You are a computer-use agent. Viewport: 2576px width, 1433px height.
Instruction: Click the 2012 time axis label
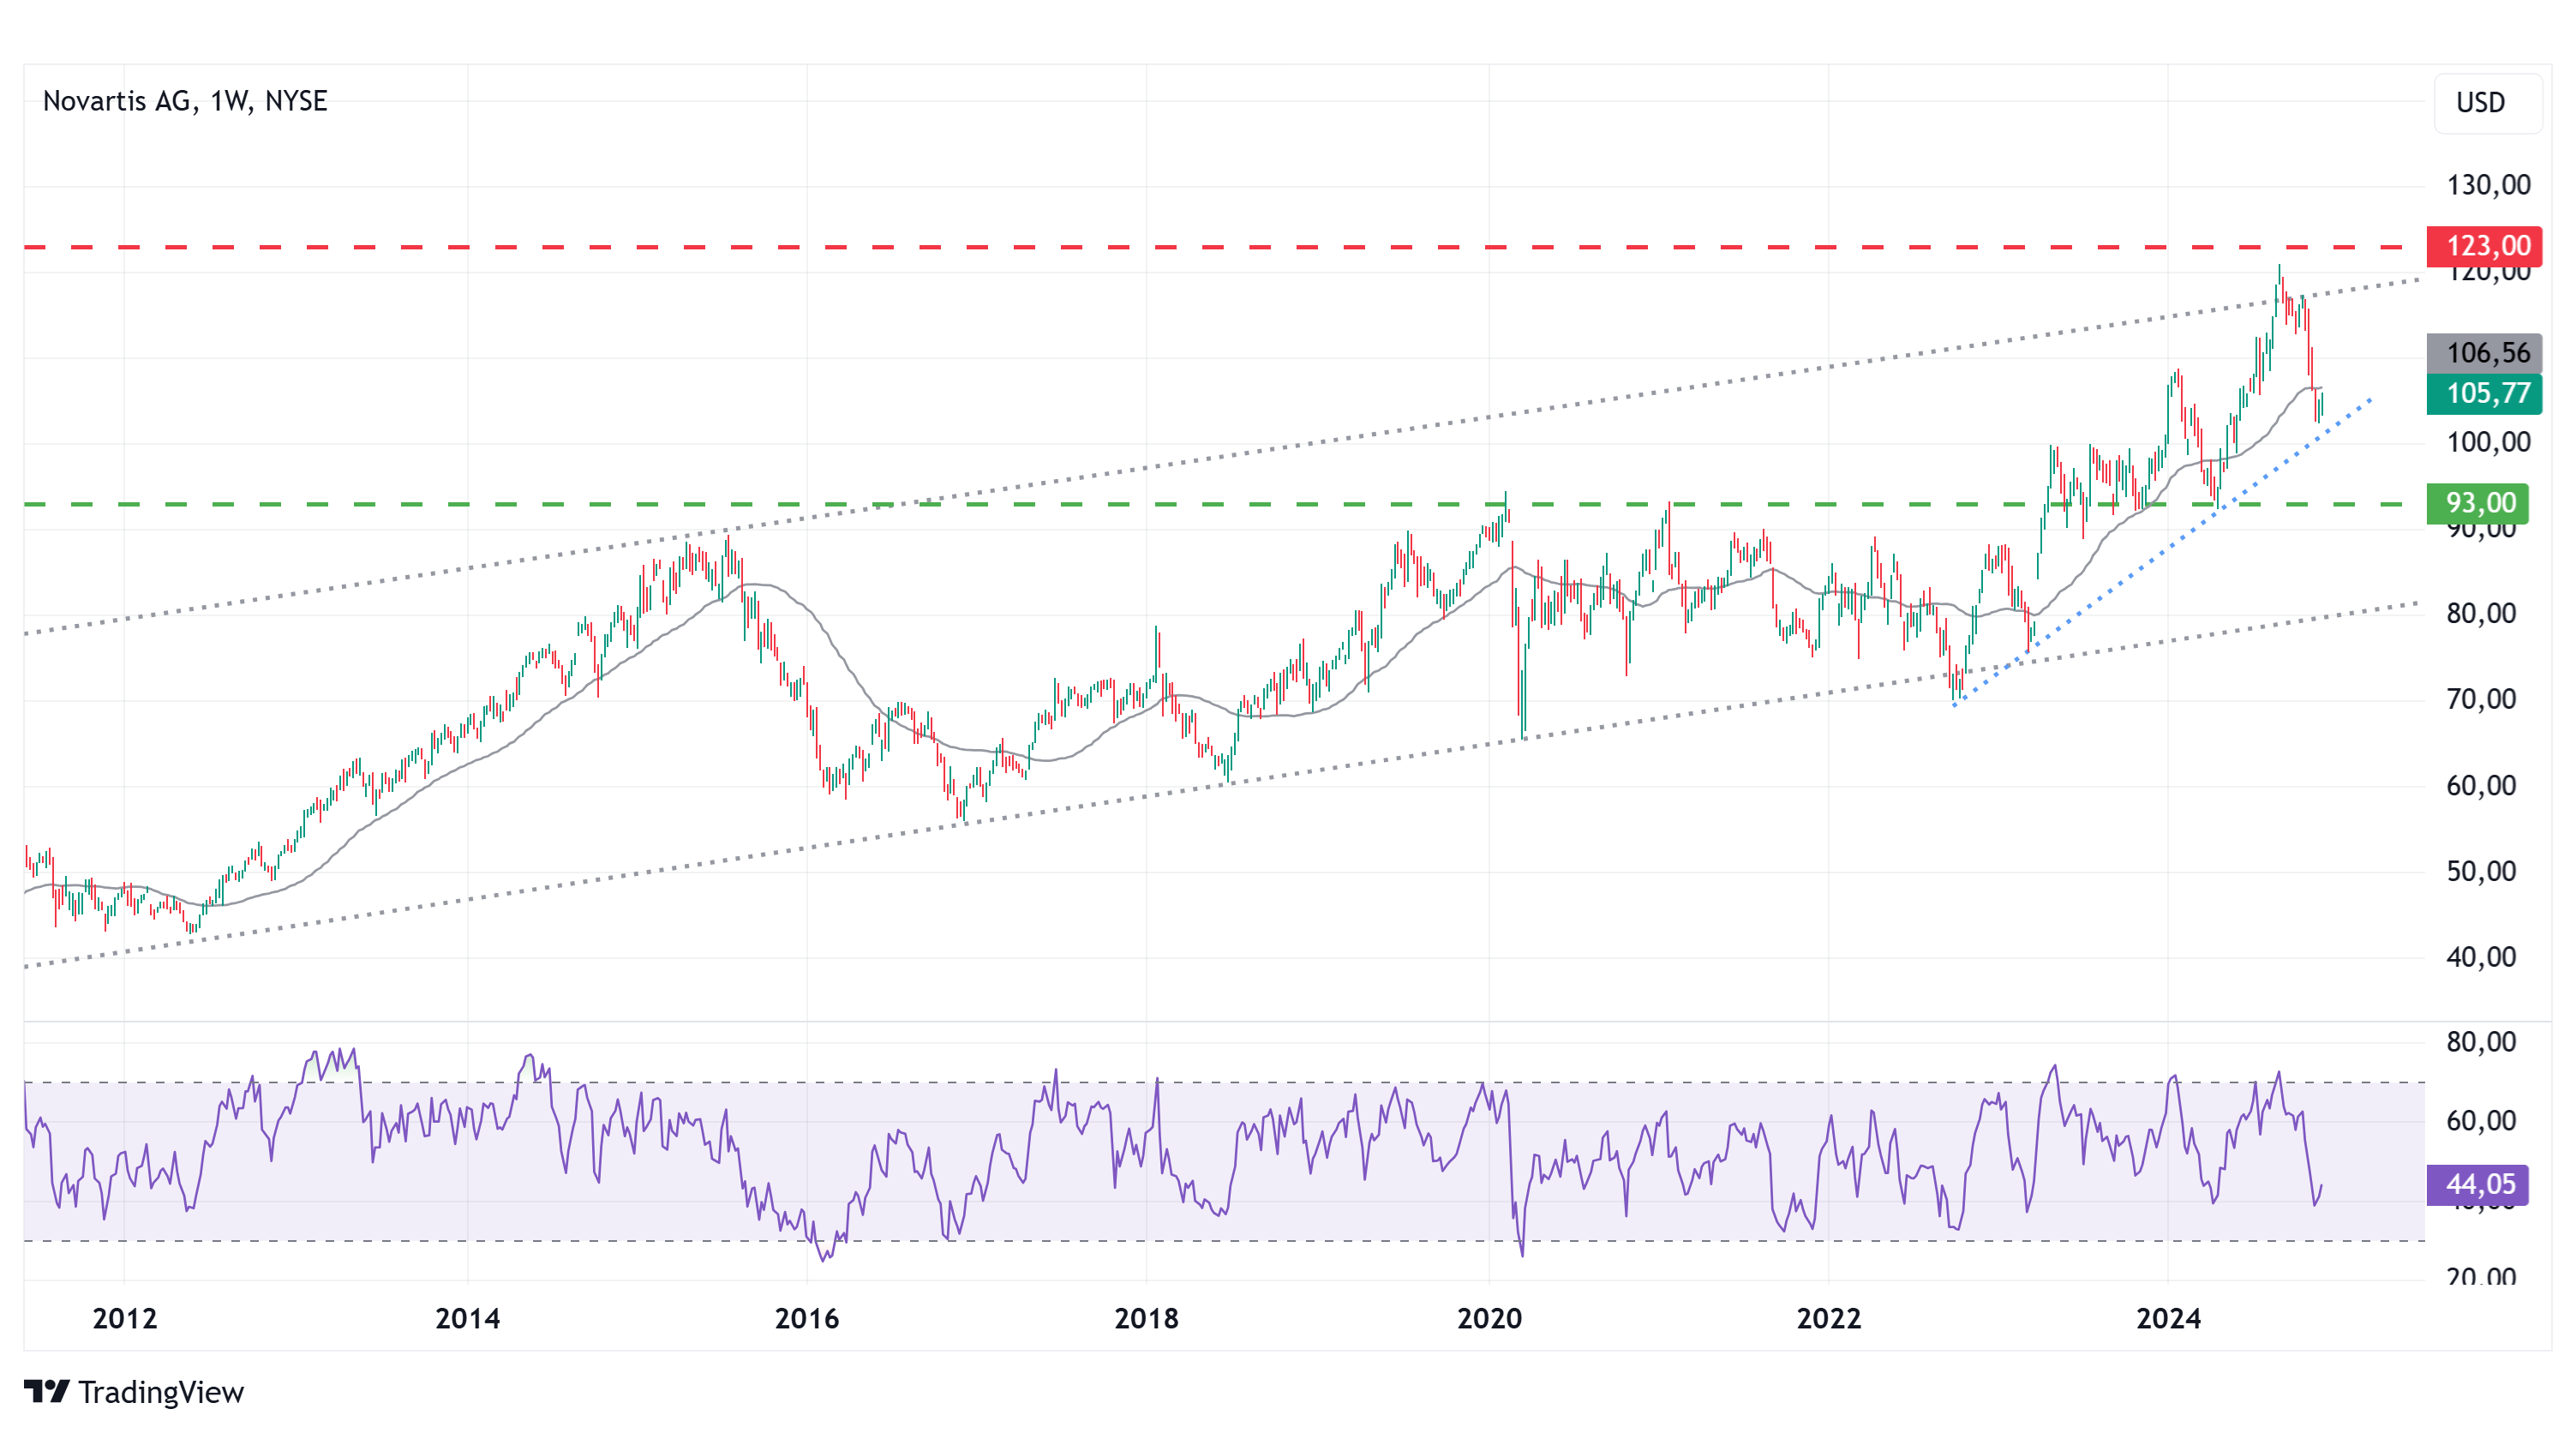(125, 1319)
